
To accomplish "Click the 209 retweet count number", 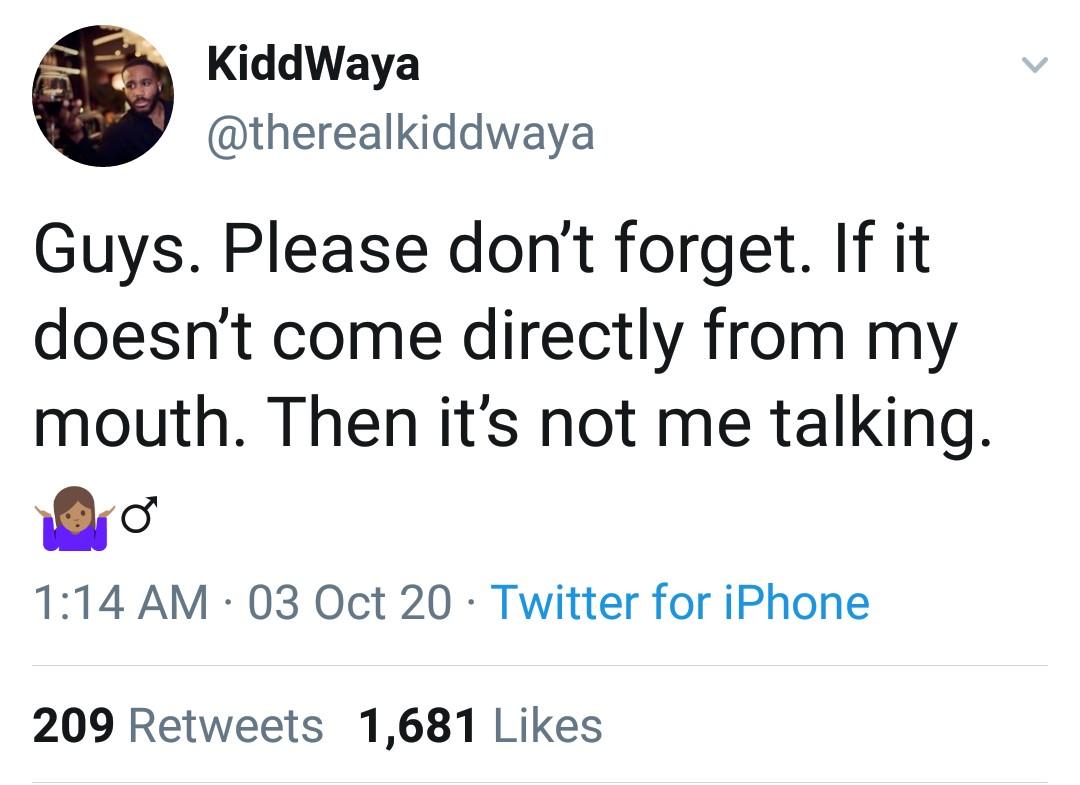I will [73, 726].
